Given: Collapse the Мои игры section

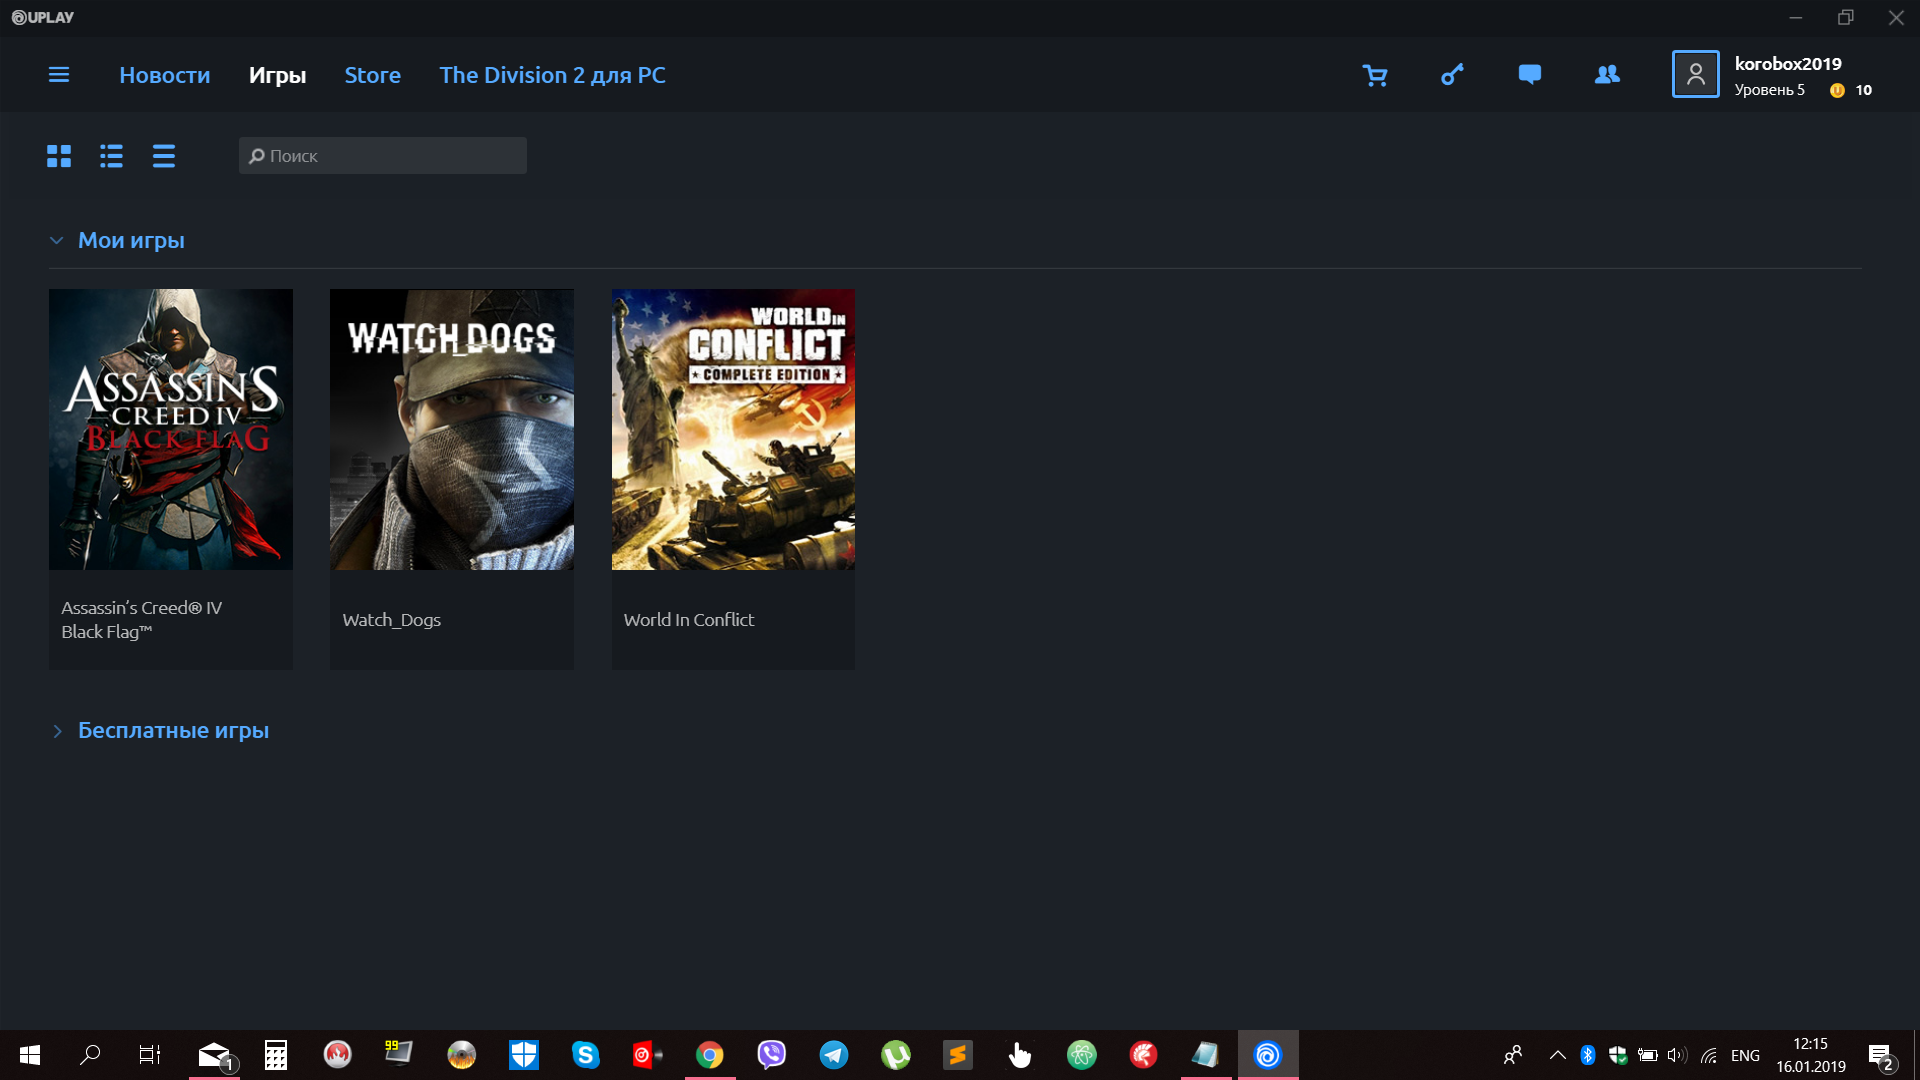Looking at the screenshot, I should pos(57,241).
